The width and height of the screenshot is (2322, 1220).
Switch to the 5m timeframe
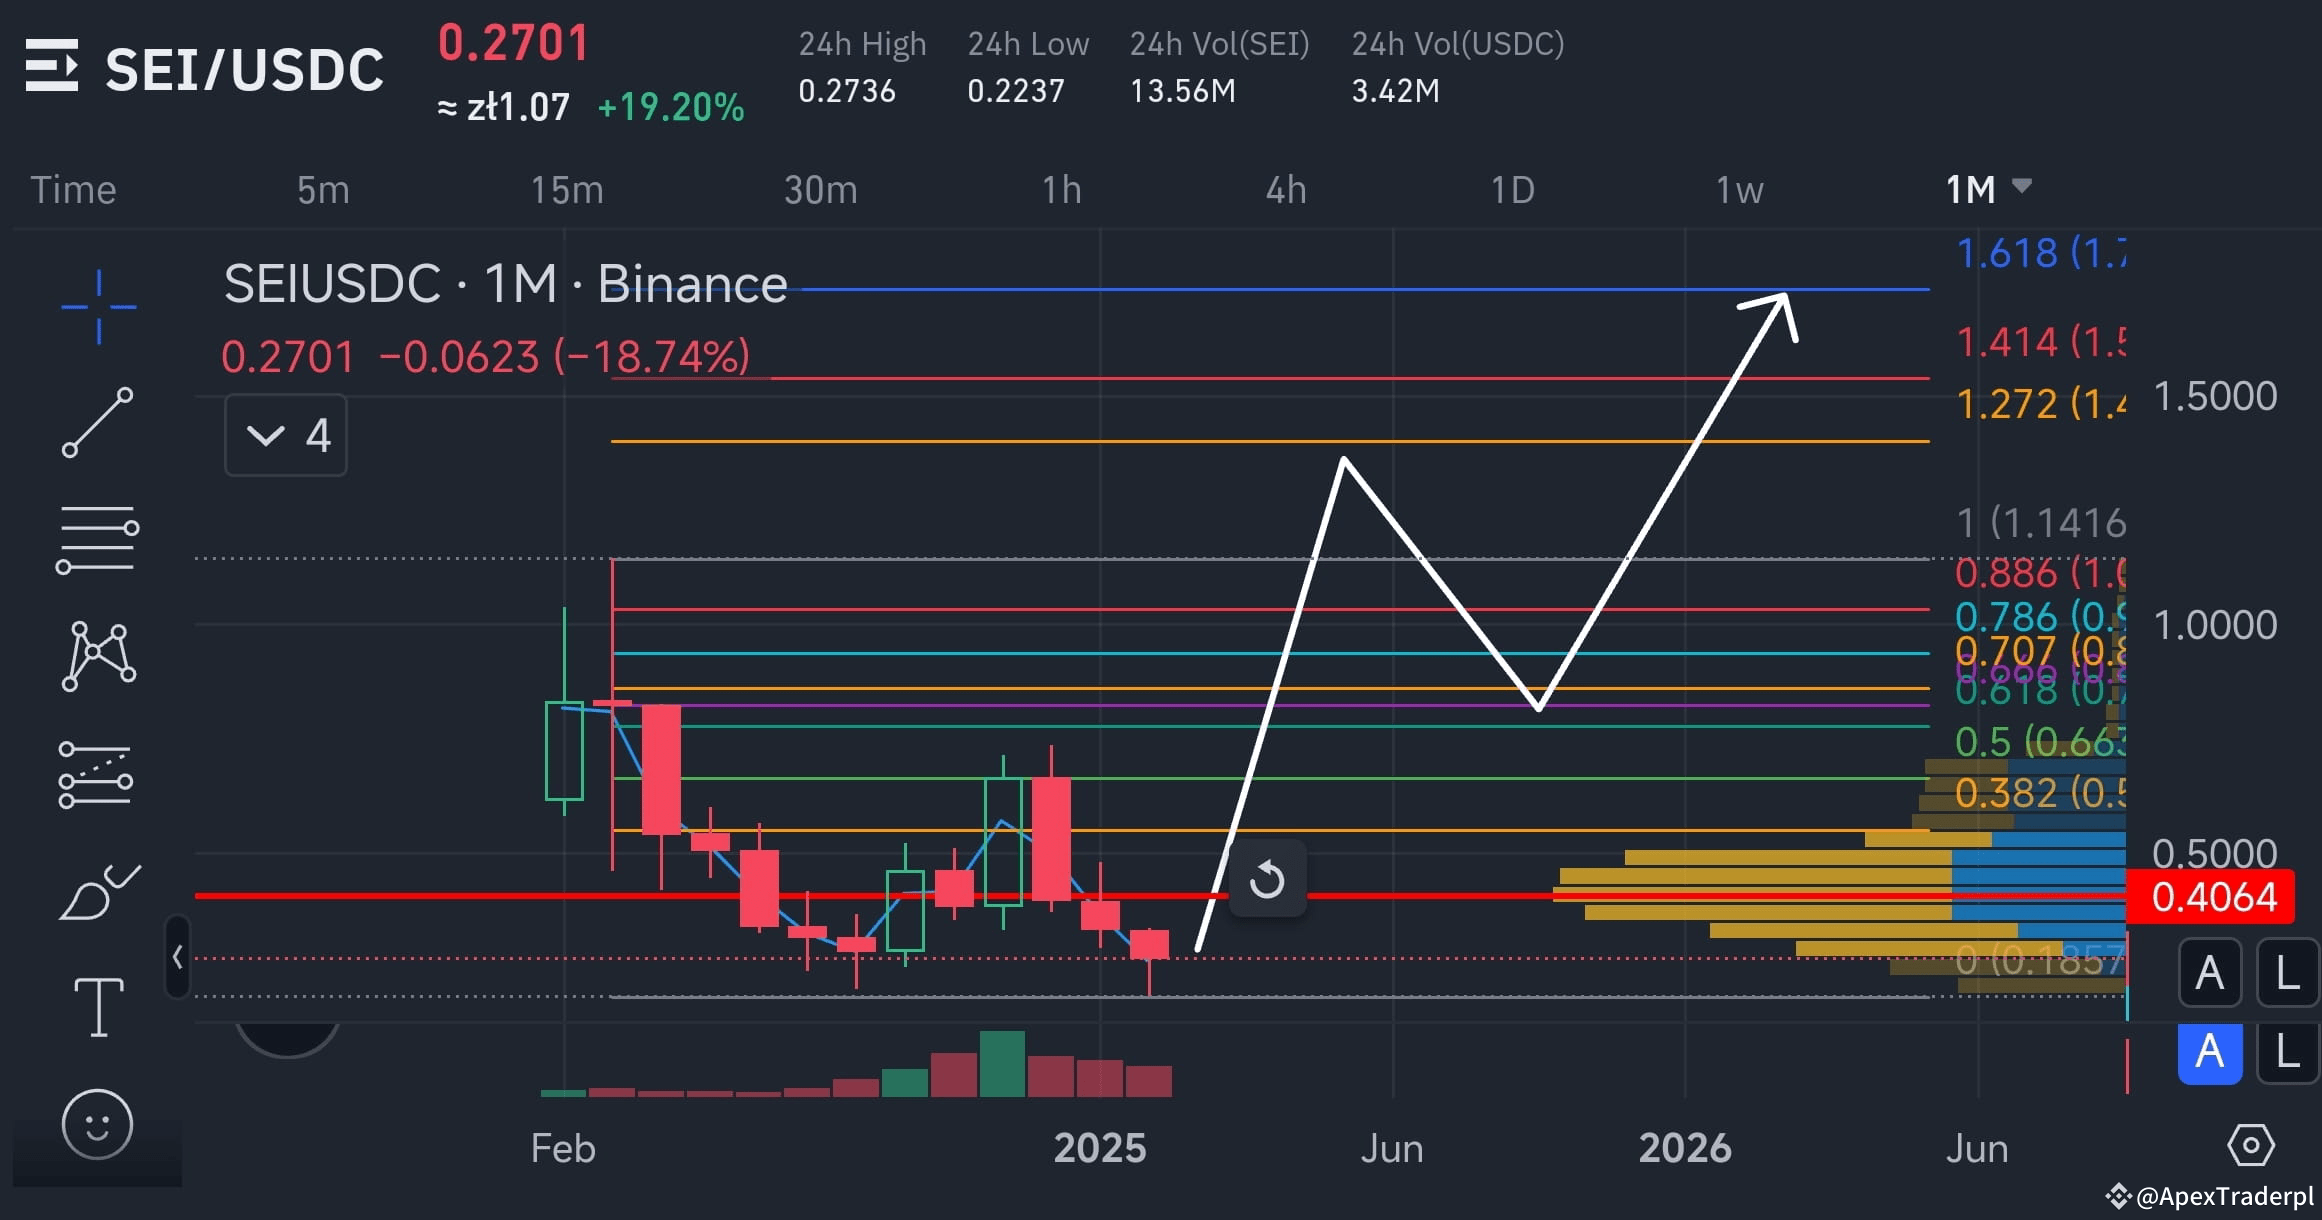[x=323, y=190]
